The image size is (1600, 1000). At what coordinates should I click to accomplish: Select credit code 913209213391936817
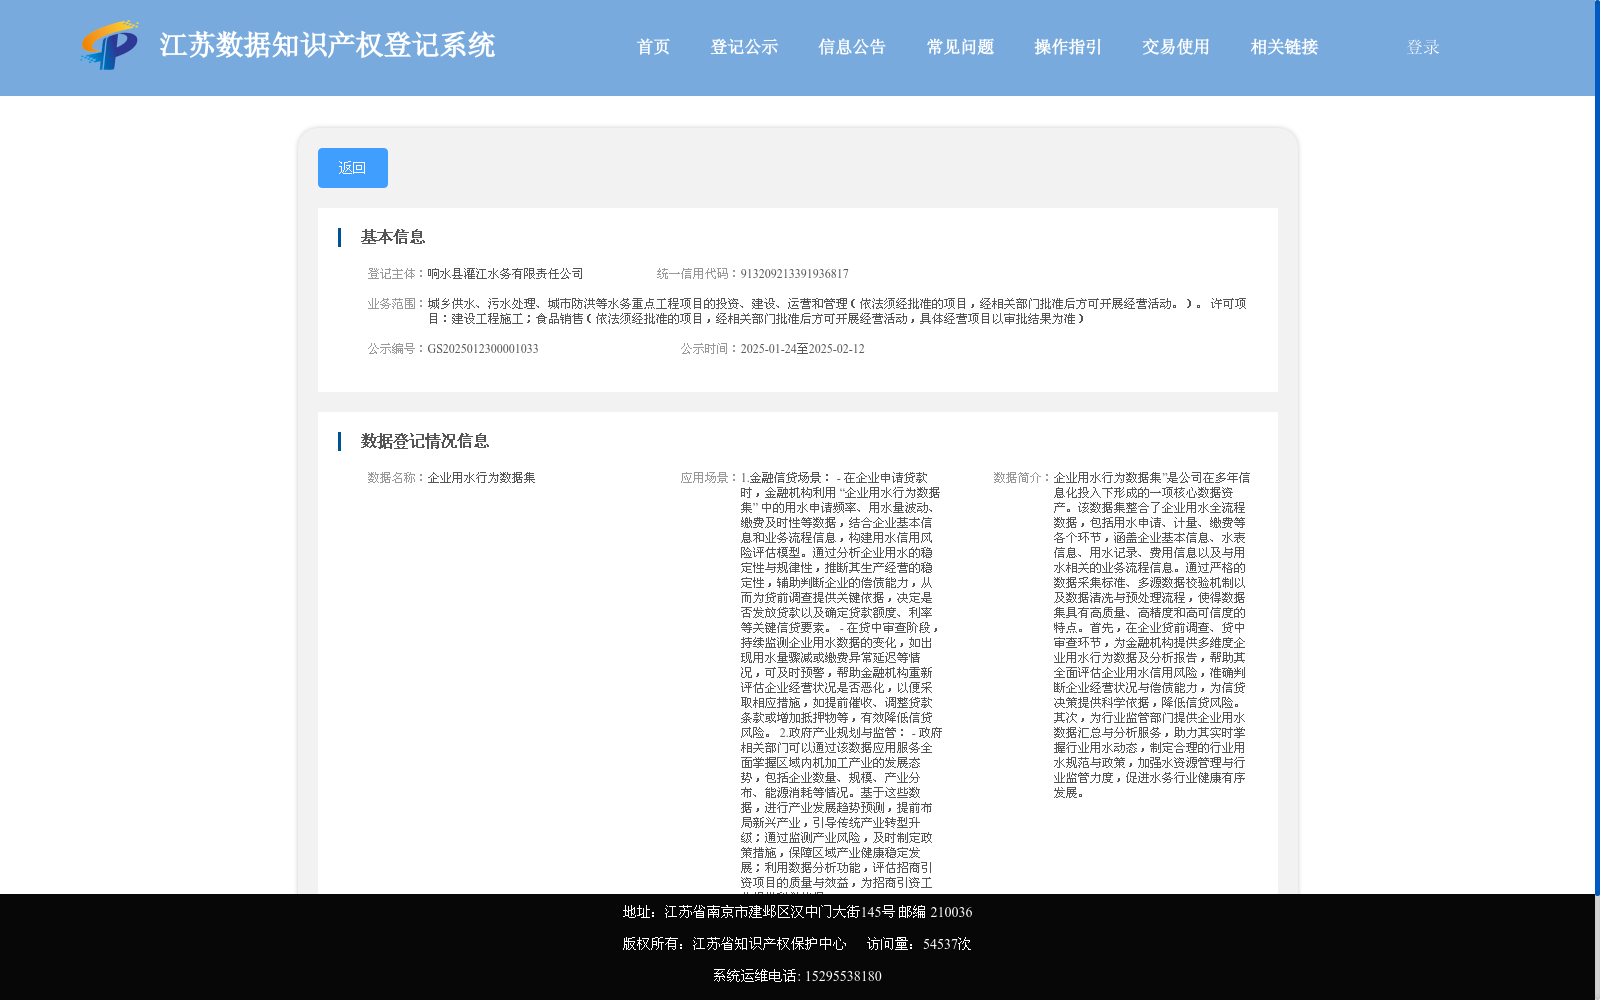[x=794, y=274]
